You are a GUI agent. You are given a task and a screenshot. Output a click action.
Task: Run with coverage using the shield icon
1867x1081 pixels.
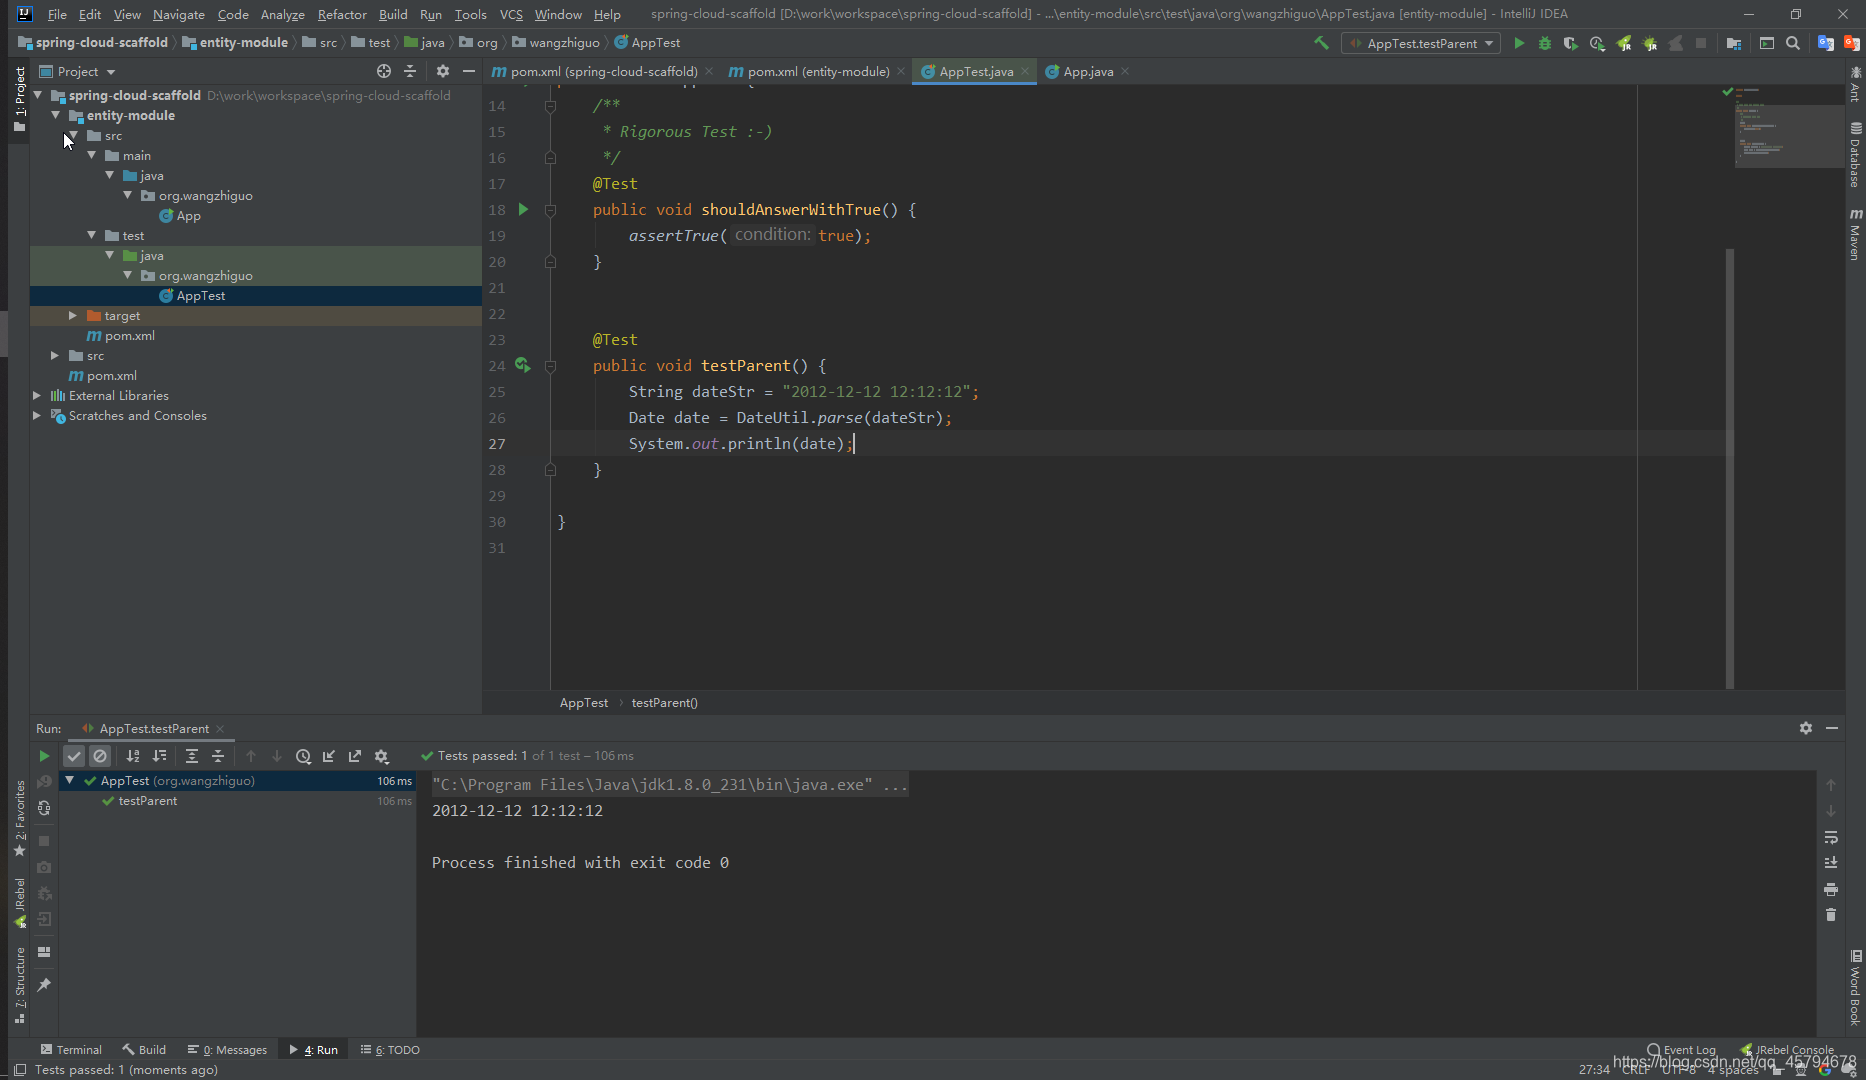[1571, 43]
